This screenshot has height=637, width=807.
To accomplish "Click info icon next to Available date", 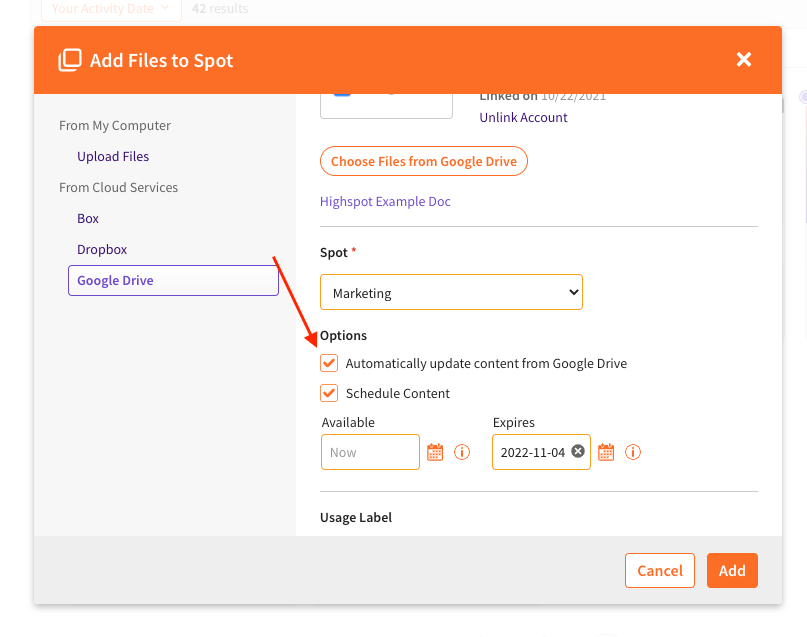I will [462, 453].
